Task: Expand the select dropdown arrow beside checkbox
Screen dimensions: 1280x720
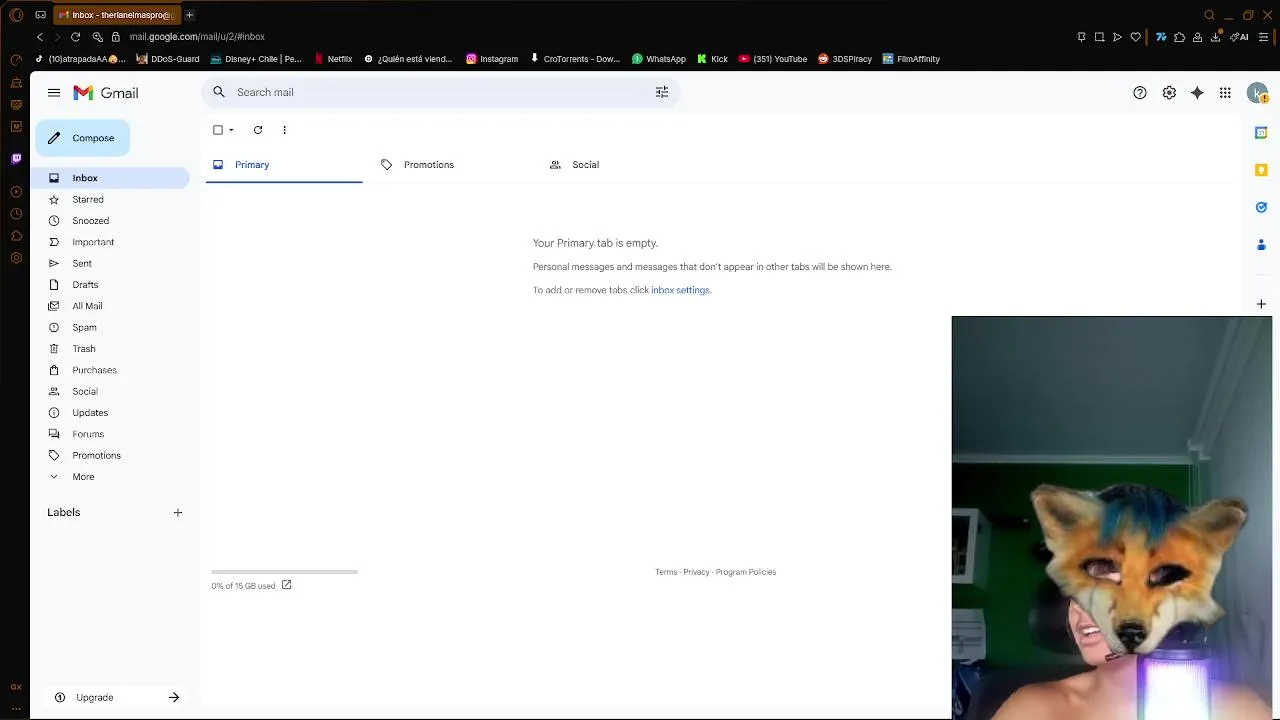Action: point(231,130)
